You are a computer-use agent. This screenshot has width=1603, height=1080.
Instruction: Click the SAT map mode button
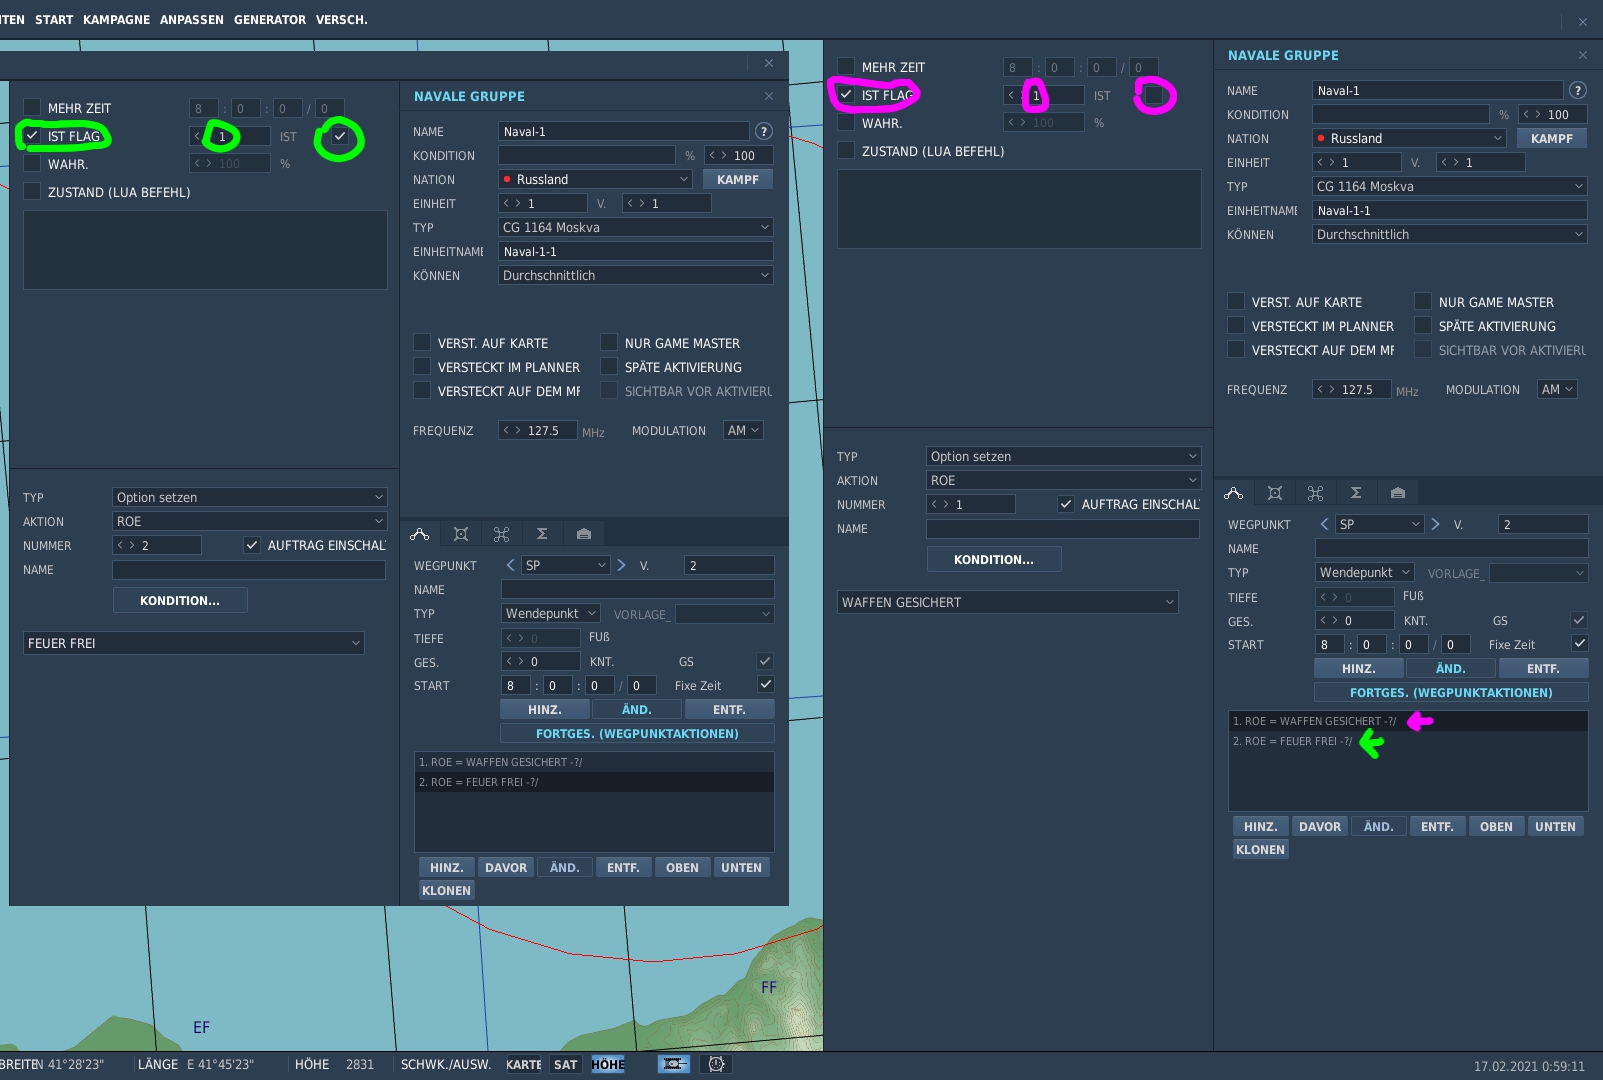pyautogui.click(x=566, y=1064)
